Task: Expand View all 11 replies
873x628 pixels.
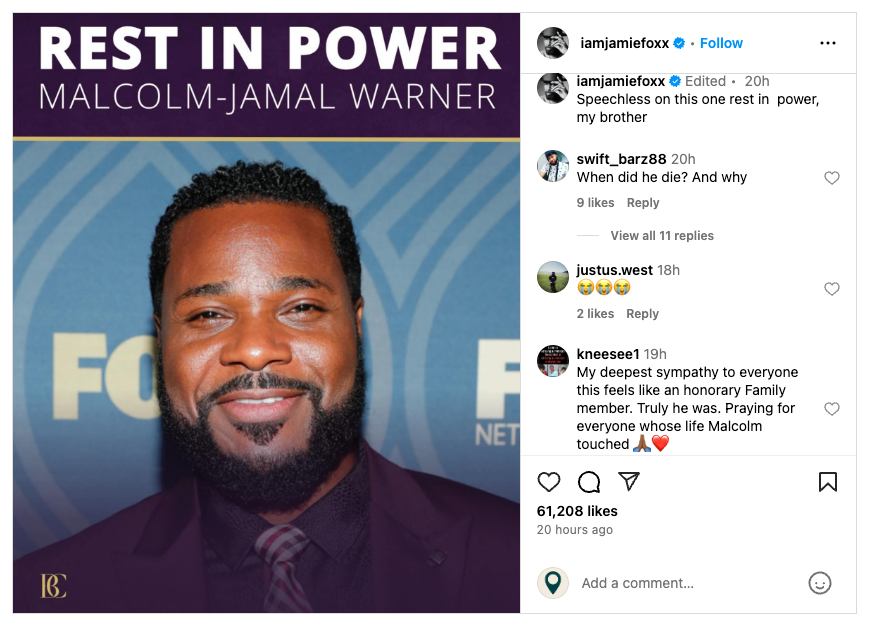Action: point(662,236)
